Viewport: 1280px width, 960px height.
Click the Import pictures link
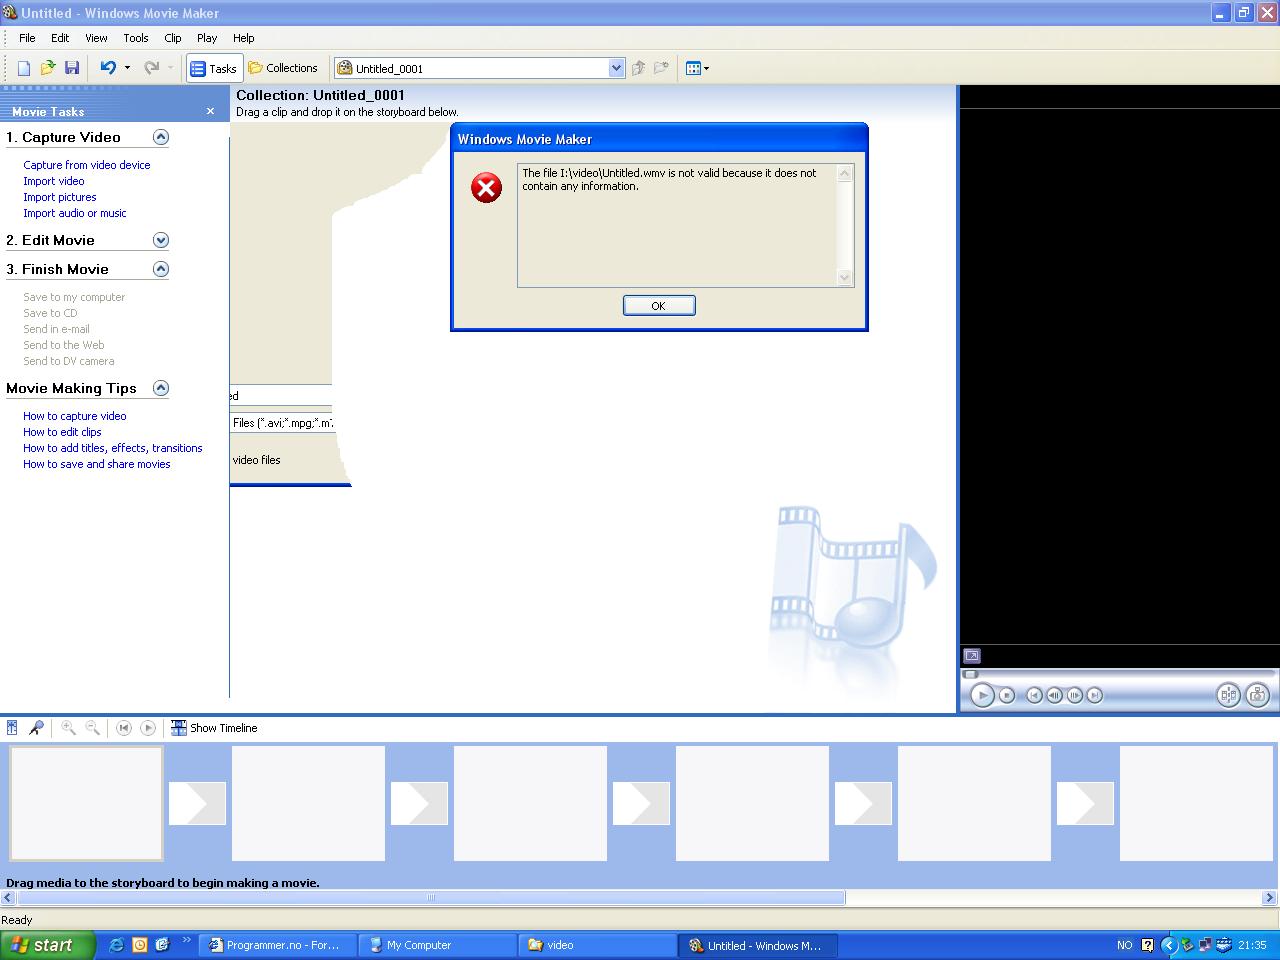60,197
